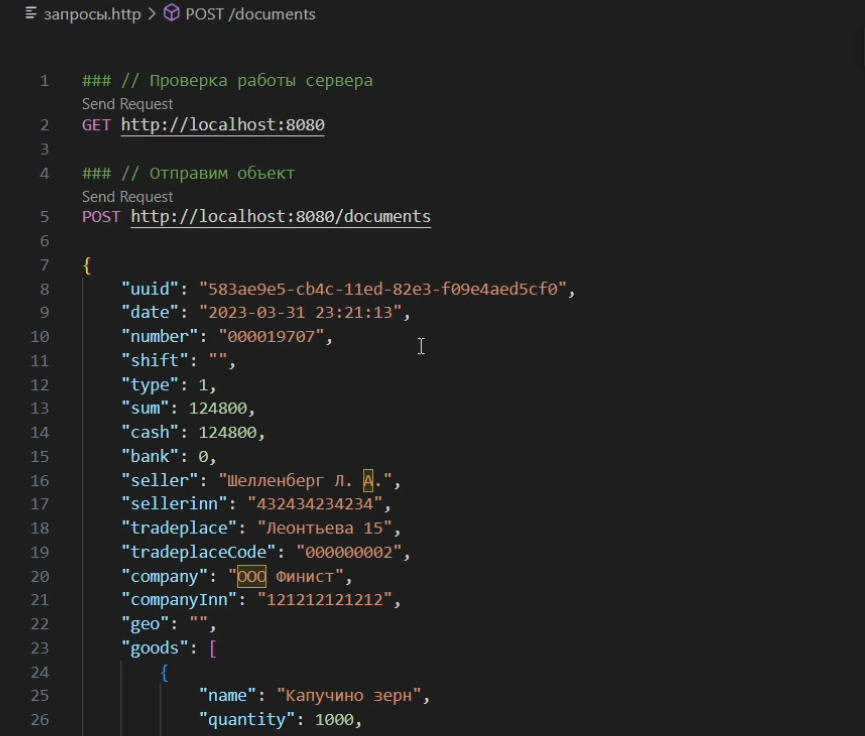Image resolution: width=865 pixels, height=736 pixels.
Task: Click line number 1 in the gutter
Action: pyautogui.click(x=45, y=81)
